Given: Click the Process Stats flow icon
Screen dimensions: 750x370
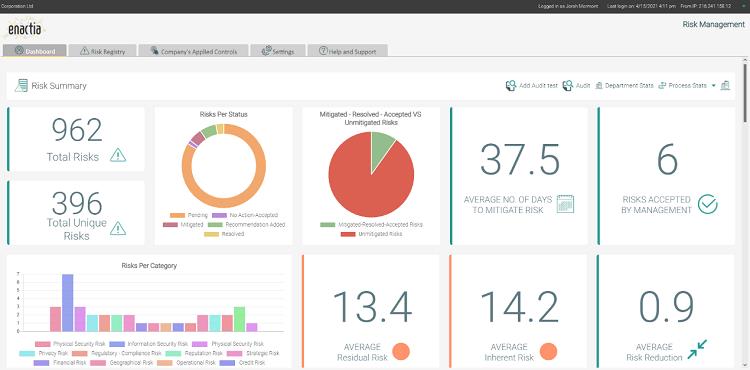Looking at the screenshot, I should coord(662,86).
